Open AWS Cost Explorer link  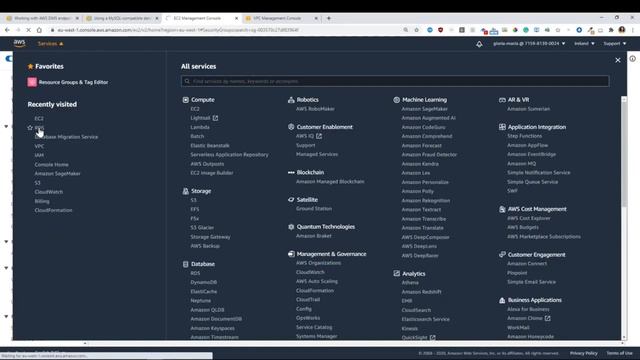pos(529,218)
